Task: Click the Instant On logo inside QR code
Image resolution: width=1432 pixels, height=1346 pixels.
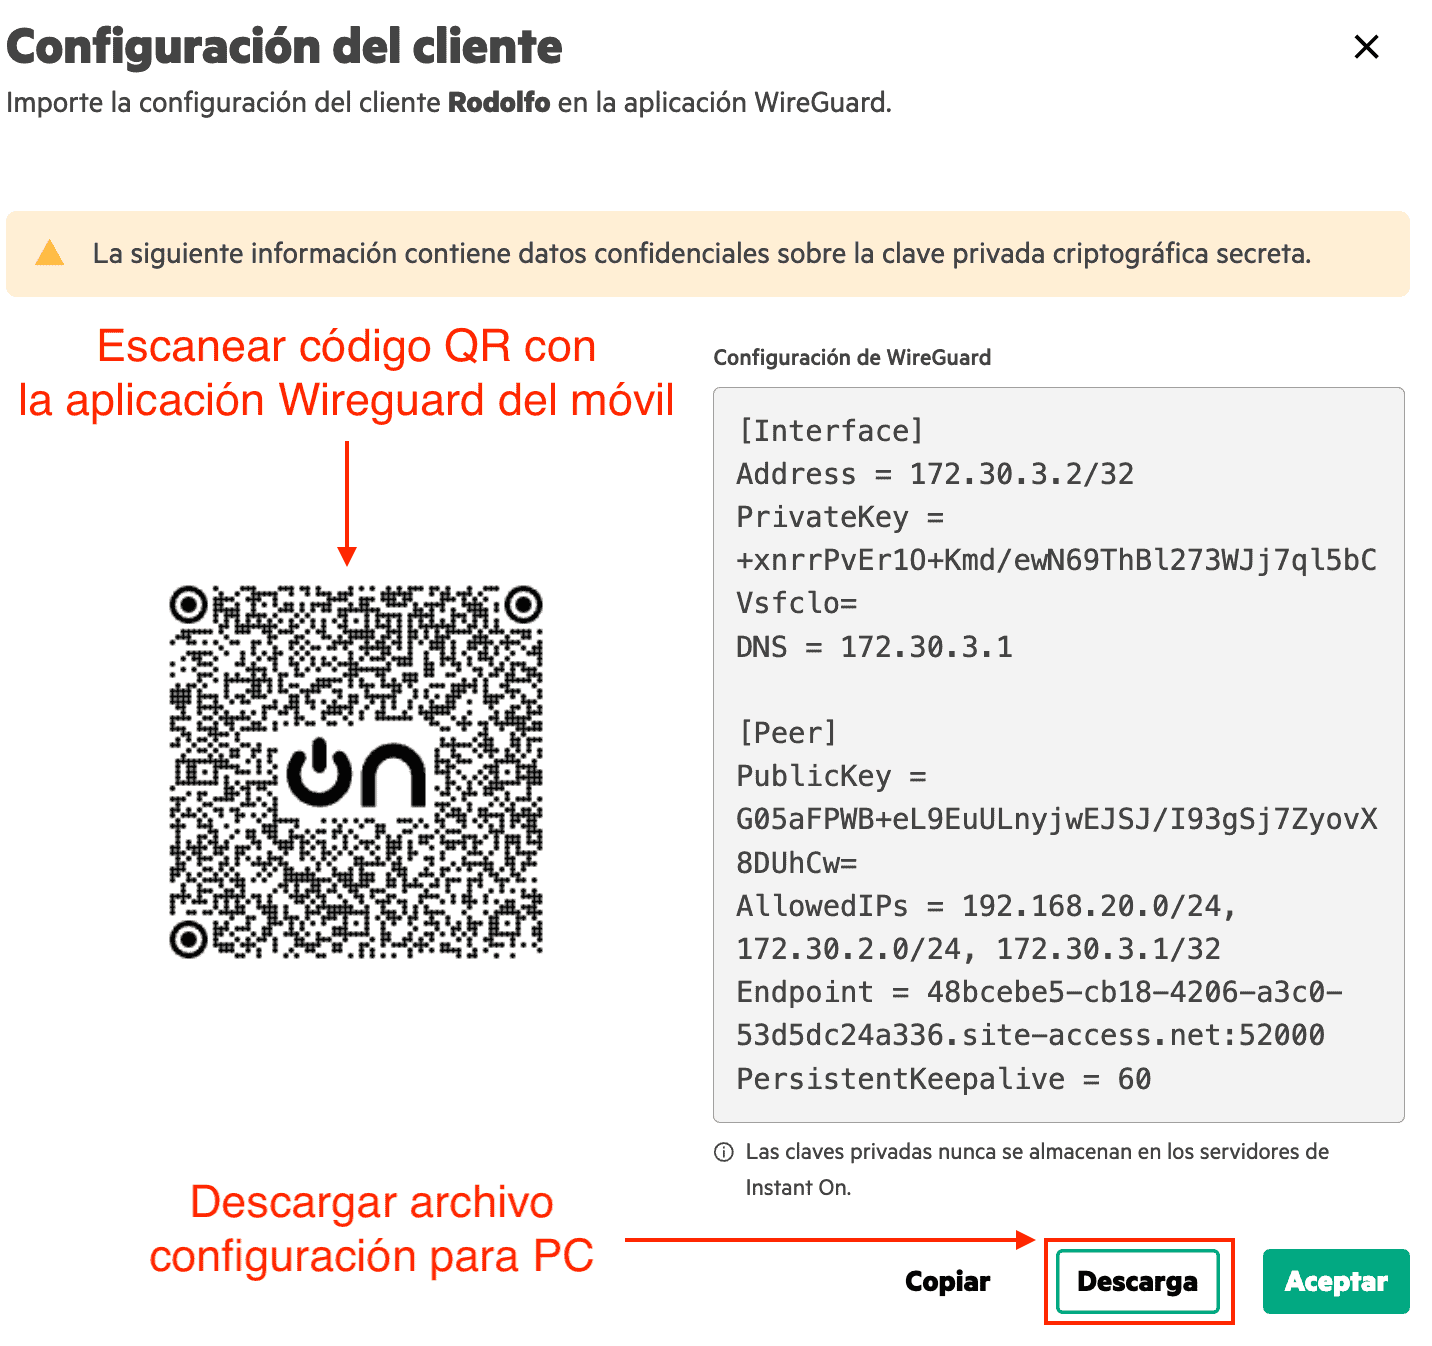Action: (356, 773)
